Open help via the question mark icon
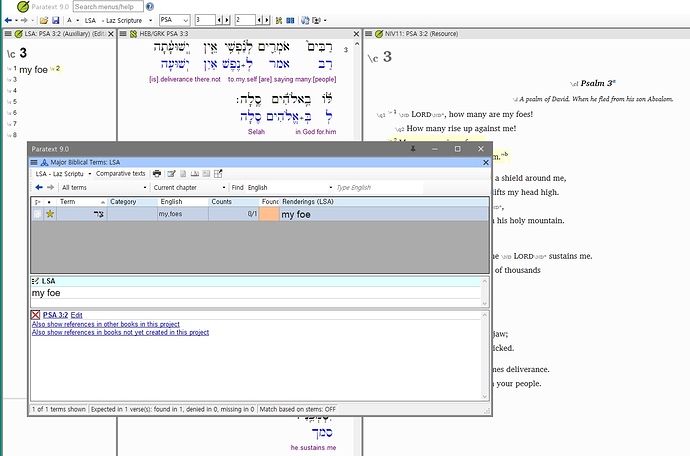Screen dimensions: 690x456 [x=150, y=7]
